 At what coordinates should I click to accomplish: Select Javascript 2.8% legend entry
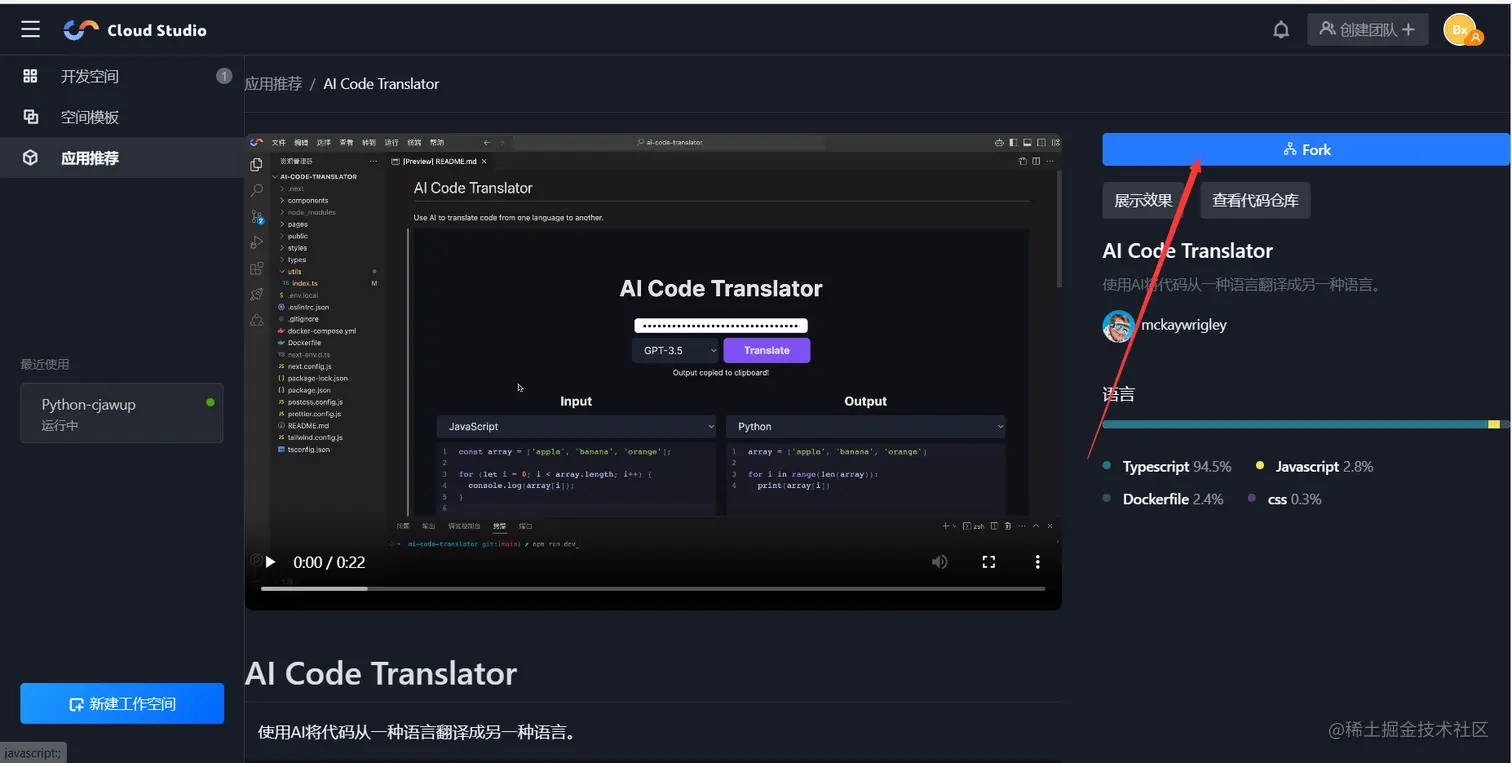pos(1315,466)
